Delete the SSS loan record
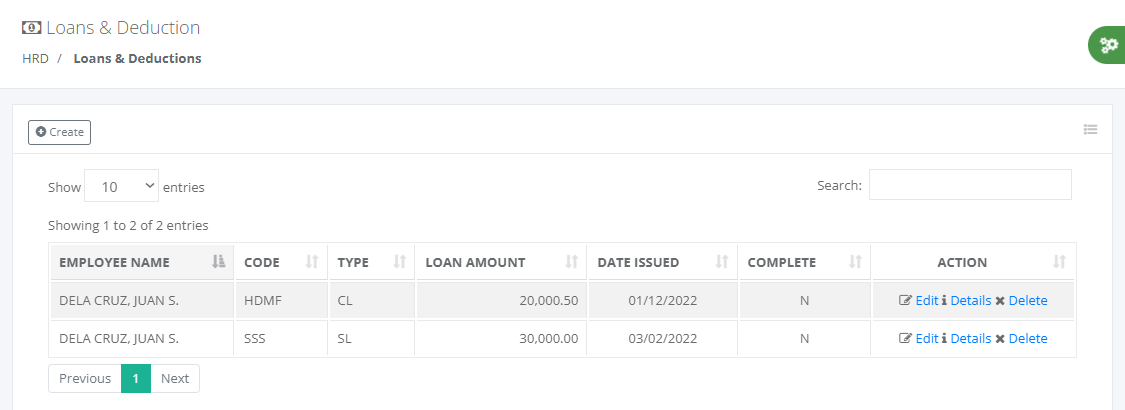 point(1028,338)
